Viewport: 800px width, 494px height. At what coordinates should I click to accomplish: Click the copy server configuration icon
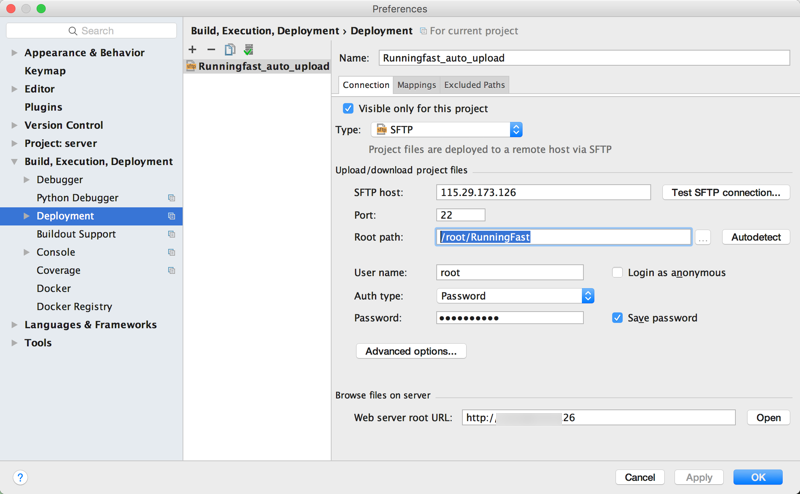230,49
